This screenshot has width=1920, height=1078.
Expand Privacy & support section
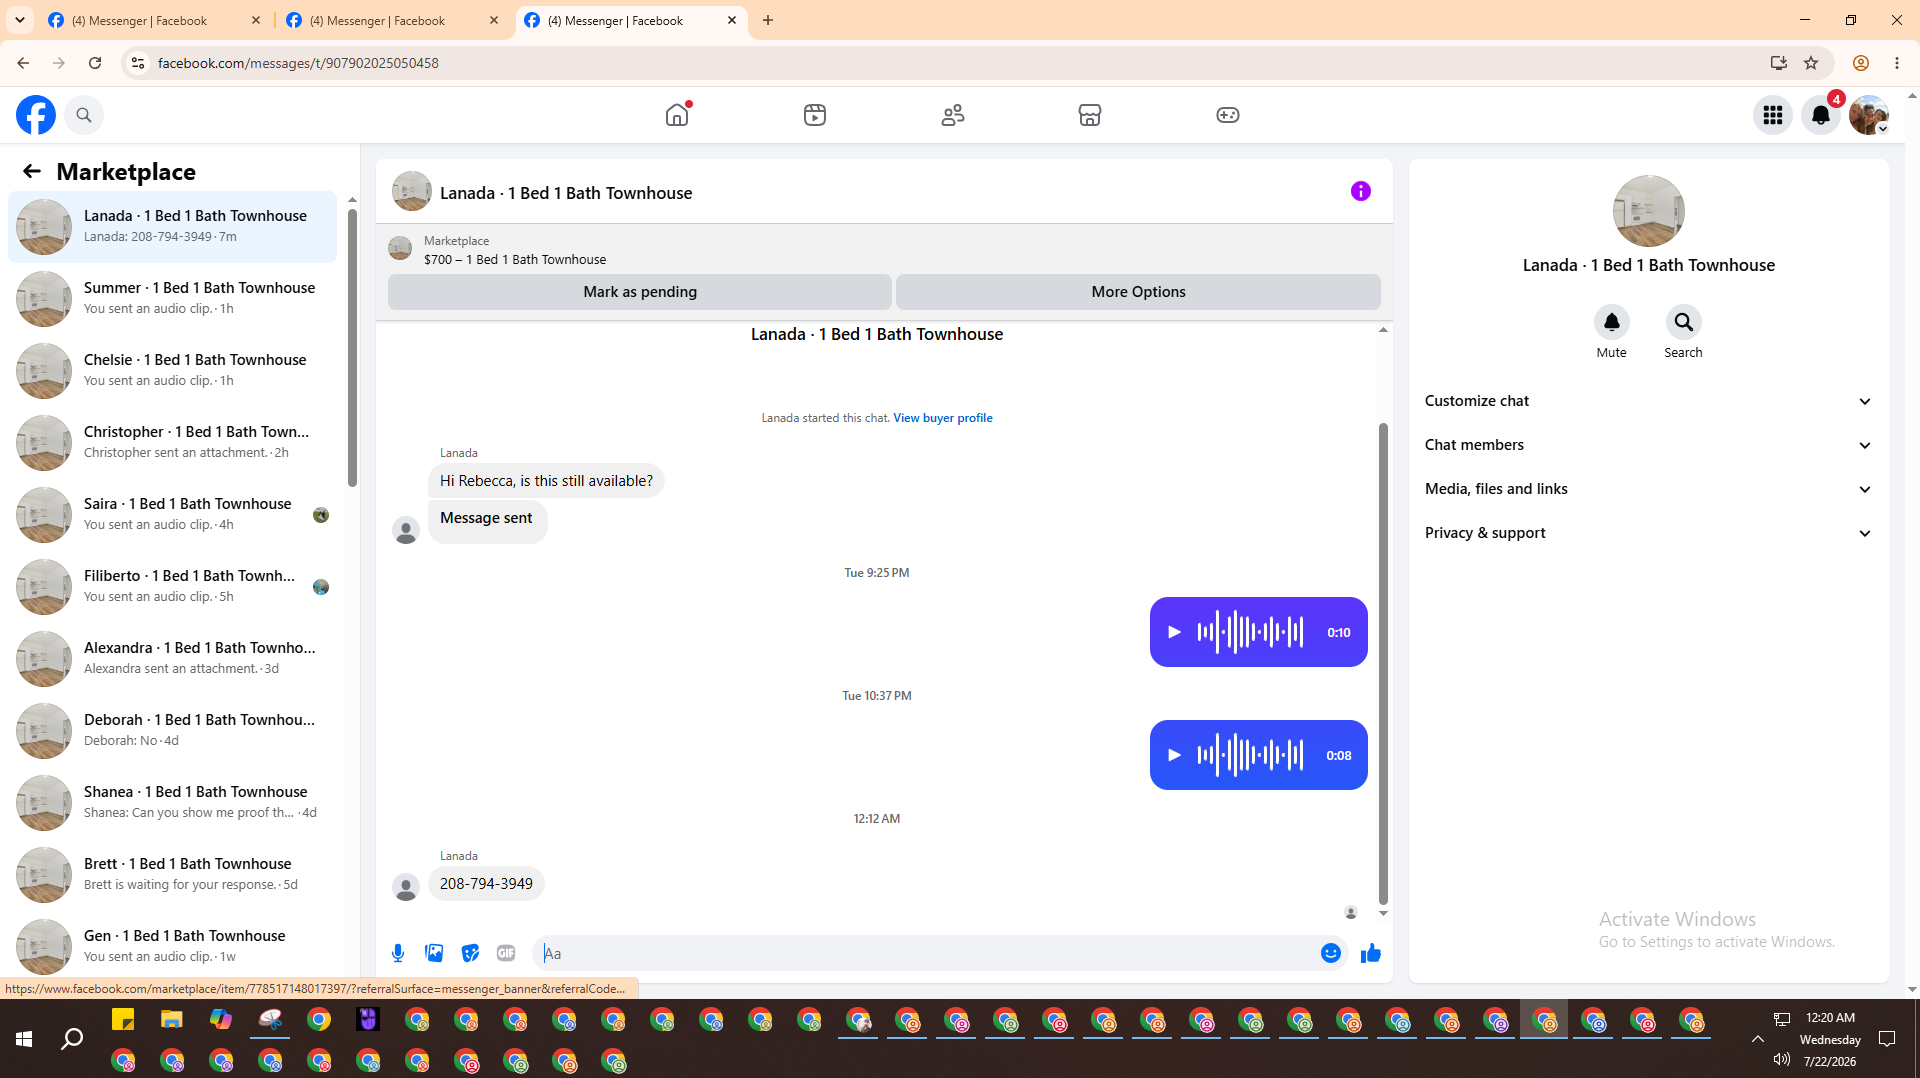(x=1648, y=533)
